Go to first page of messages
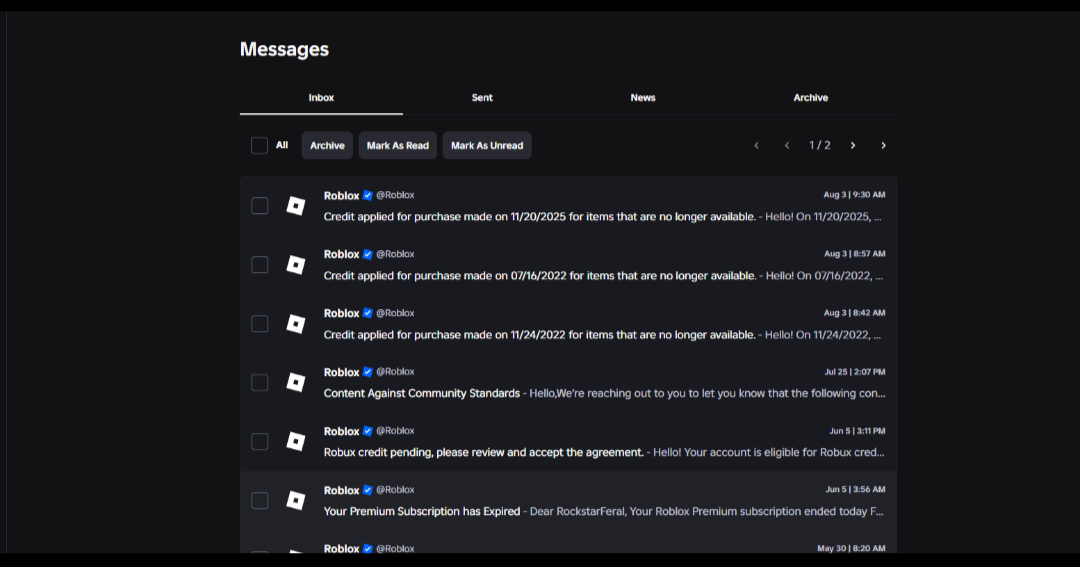 pos(756,145)
